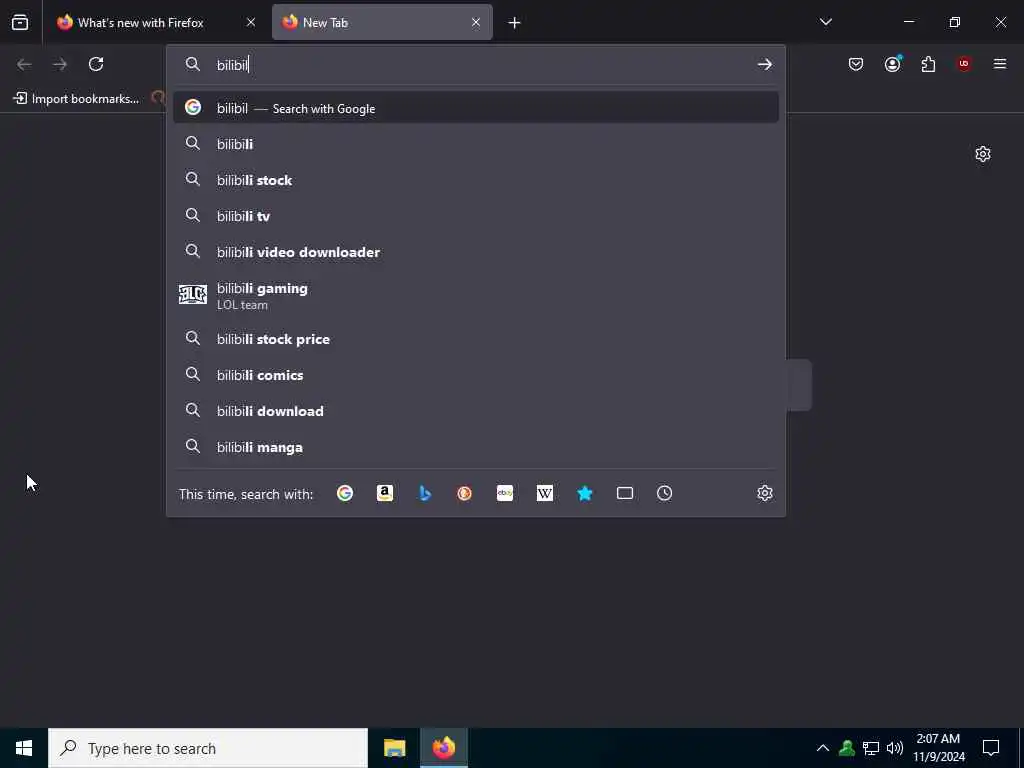This screenshot has height=768, width=1024.
Task: Open search settings gear in dropdown
Action: tap(765, 493)
